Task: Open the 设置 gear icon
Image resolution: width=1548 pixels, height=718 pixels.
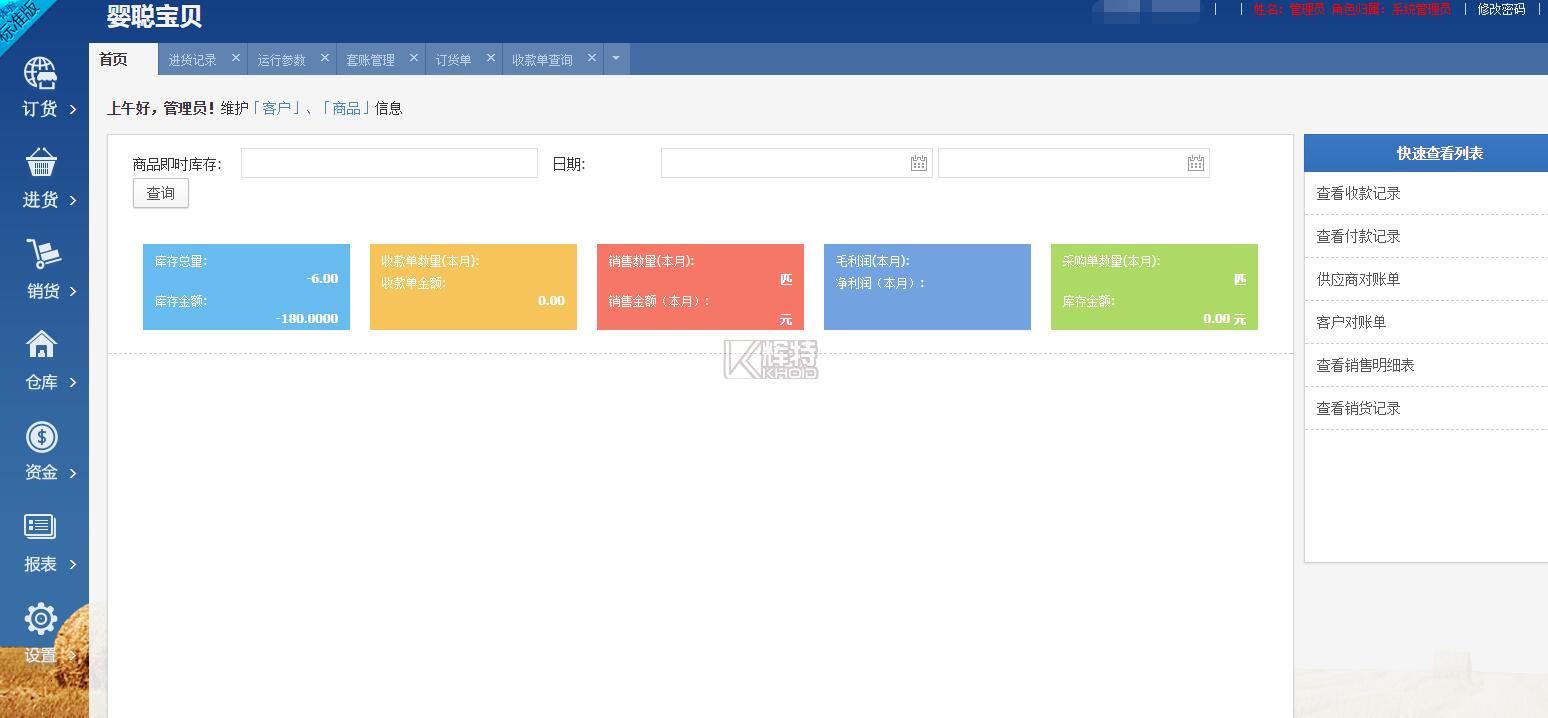Action: coord(41,619)
